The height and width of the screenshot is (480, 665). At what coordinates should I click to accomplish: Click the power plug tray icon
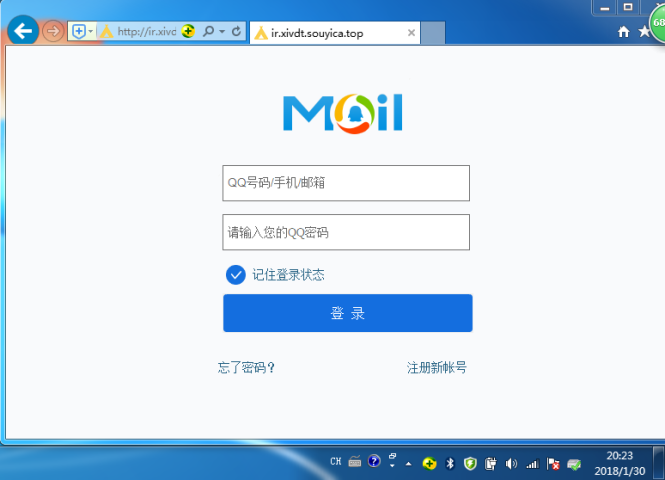pyautogui.click(x=491, y=463)
